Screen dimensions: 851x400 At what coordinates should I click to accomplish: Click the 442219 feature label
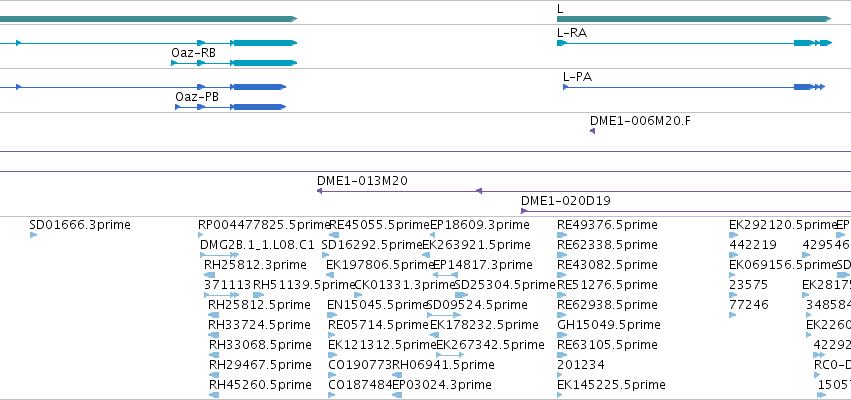click(753, 245)
